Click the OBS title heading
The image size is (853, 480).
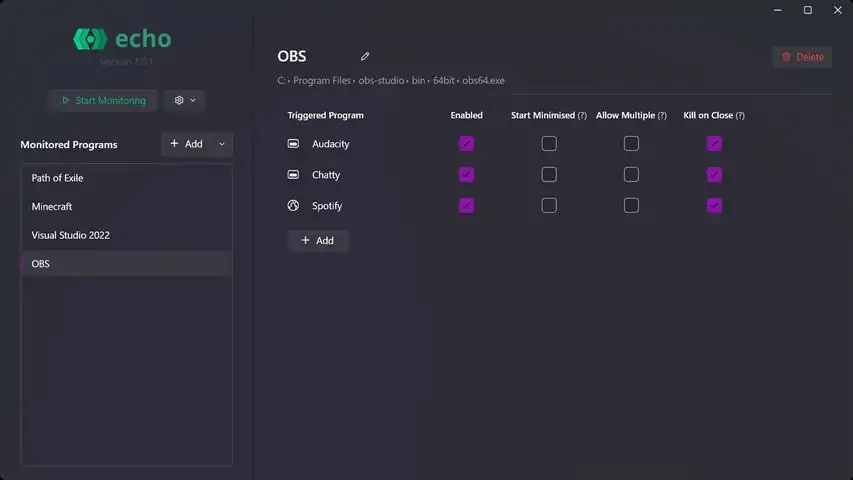292,56
